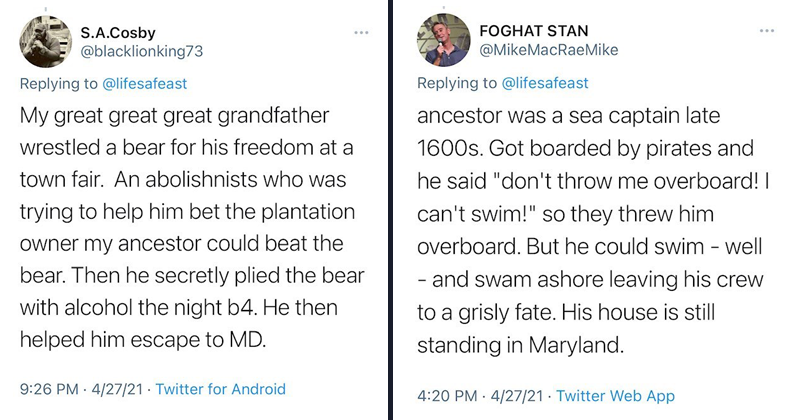Click the Twitter for Android source link
Screen dimensions: 800x420
point(220,389)
